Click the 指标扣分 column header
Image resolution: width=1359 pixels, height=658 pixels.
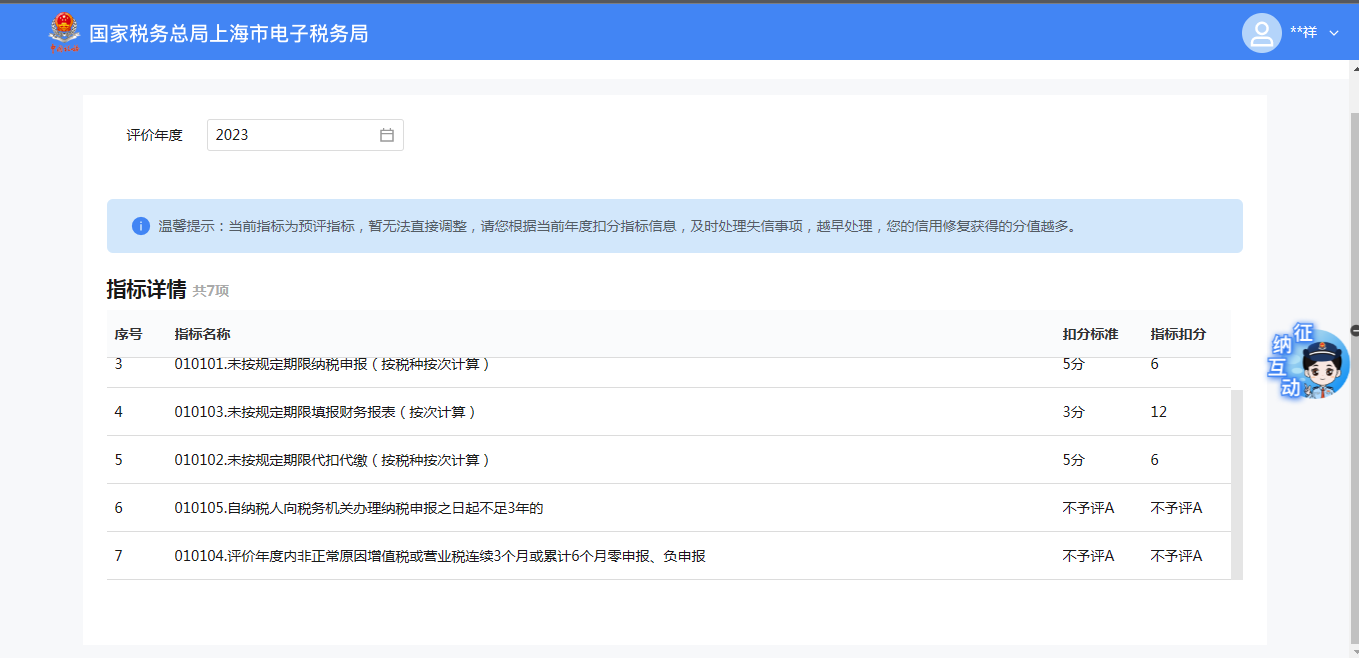pos(1178,334)
